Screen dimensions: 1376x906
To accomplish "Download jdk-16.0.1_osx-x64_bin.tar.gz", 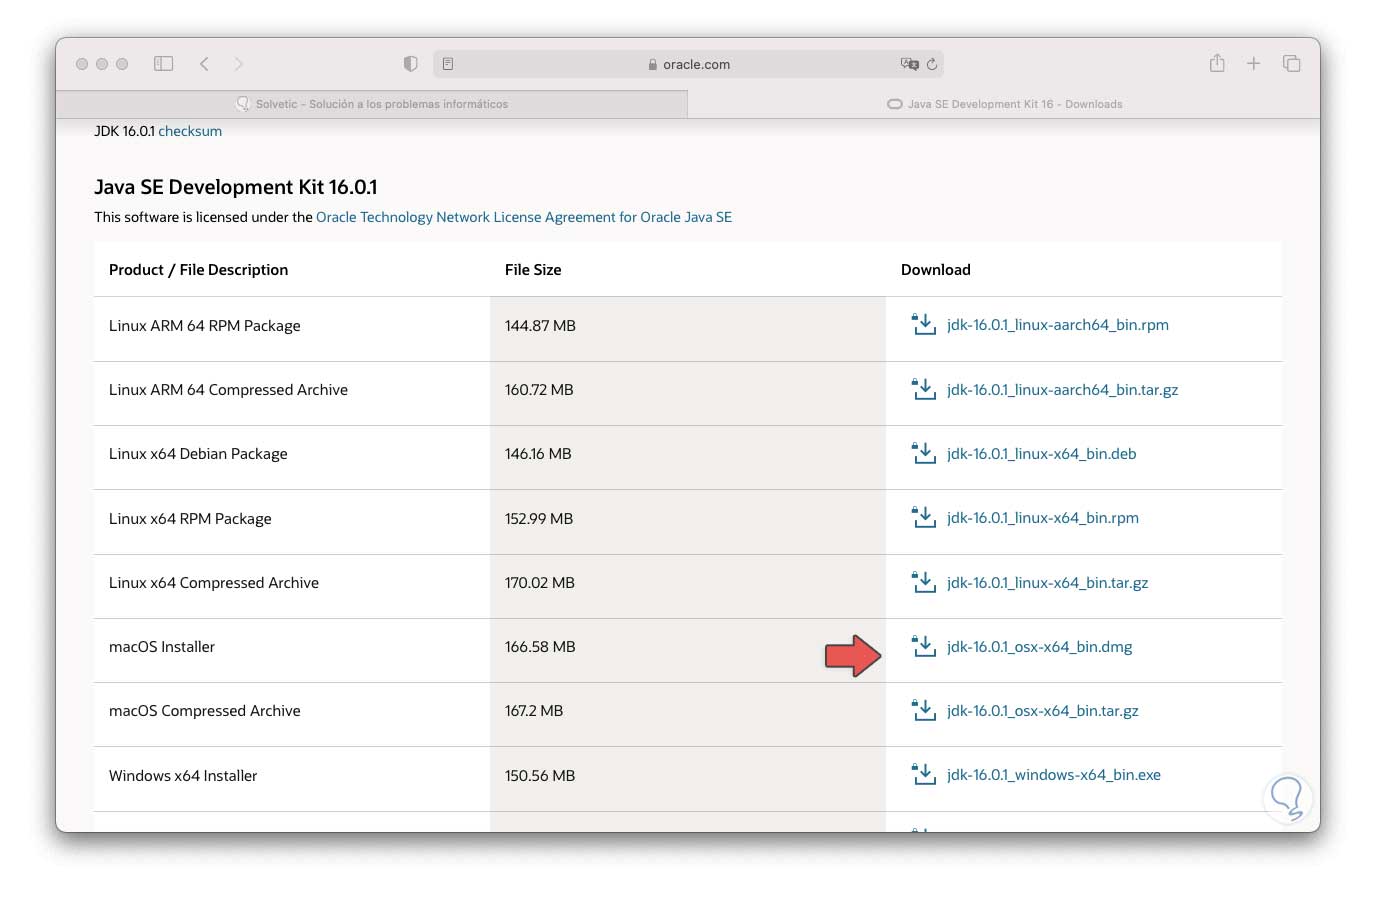I will pos(1042,711).
